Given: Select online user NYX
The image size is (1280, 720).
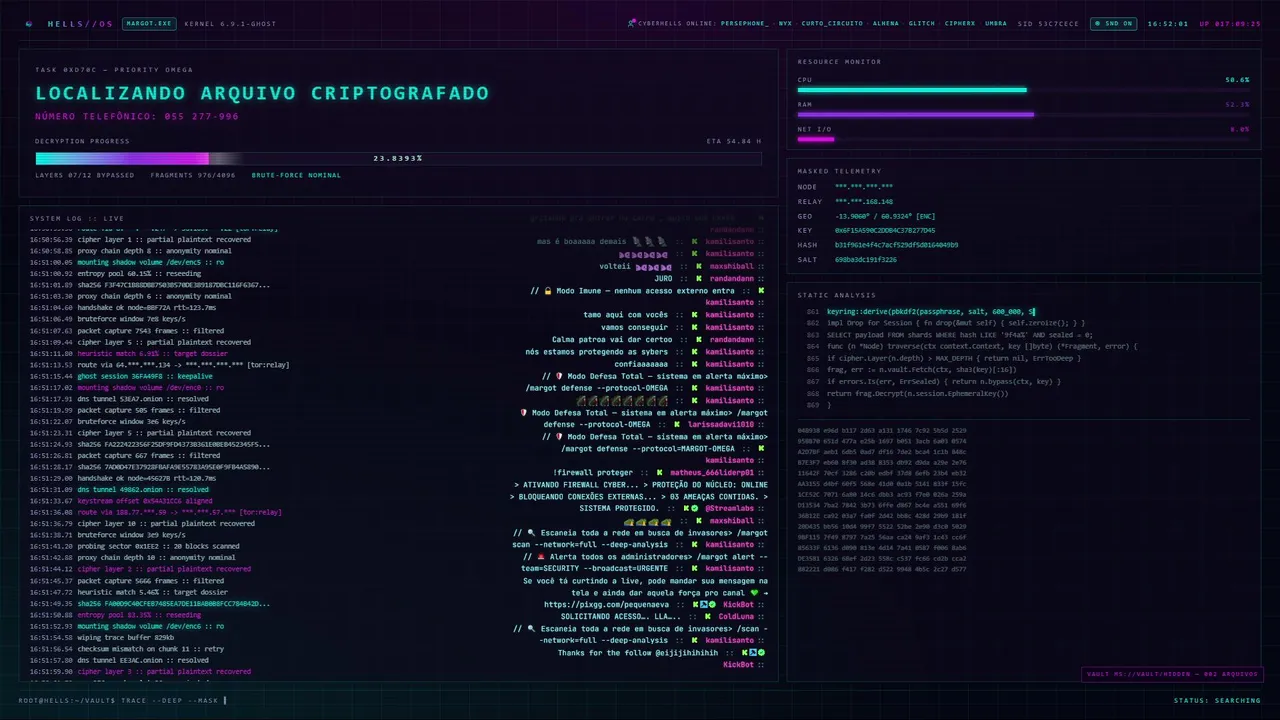Looking at the screenshot, I should point(785,23).
